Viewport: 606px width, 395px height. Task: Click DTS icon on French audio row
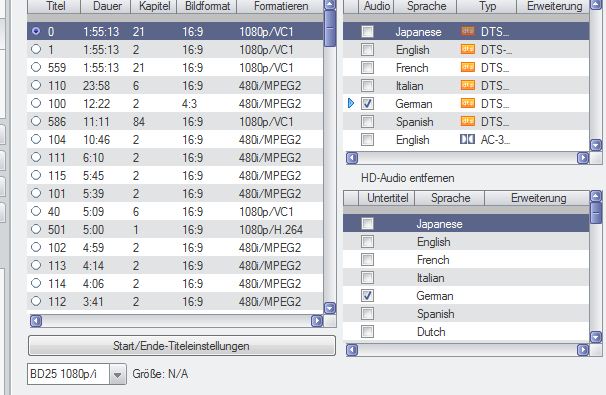click(468, 67)
